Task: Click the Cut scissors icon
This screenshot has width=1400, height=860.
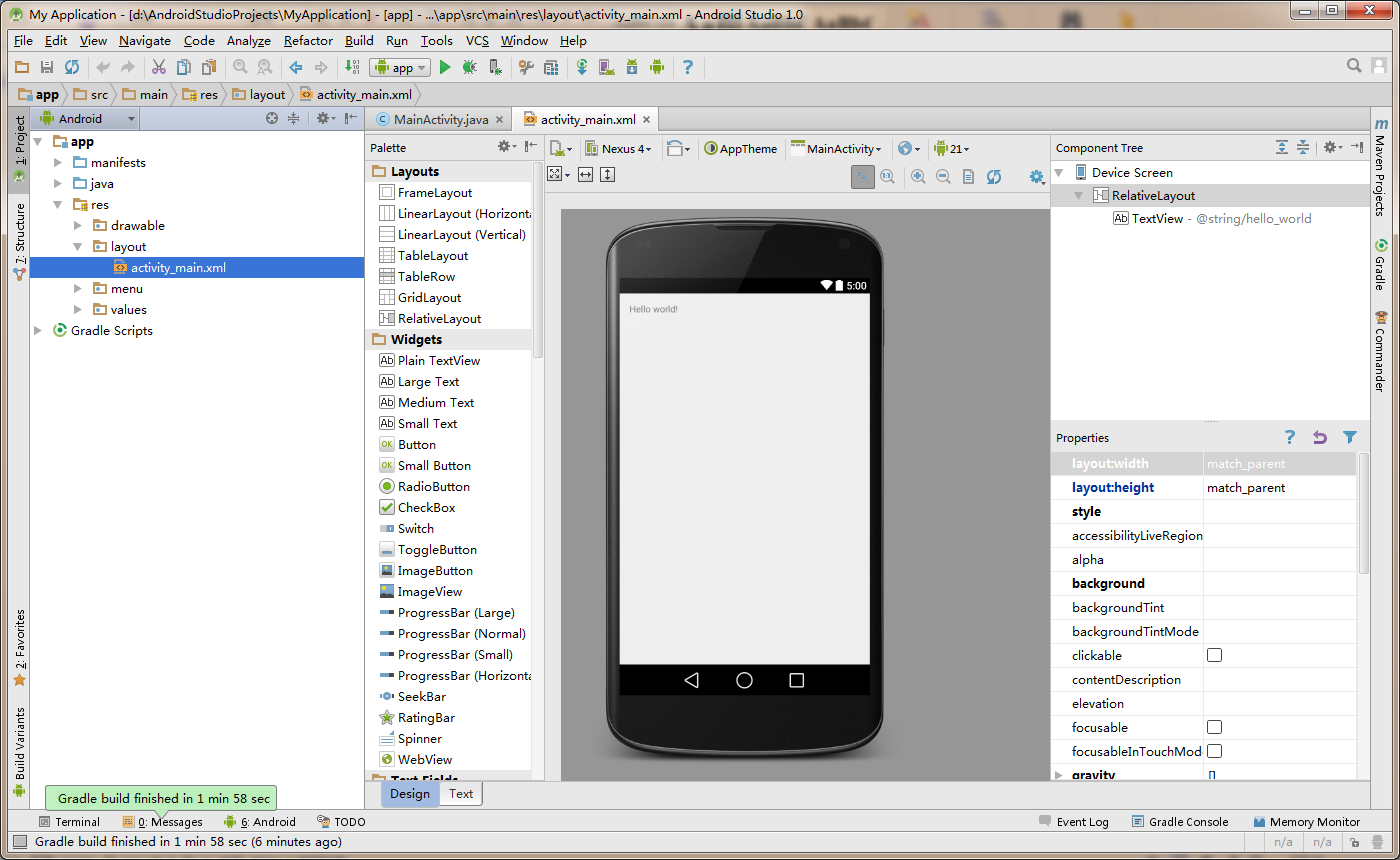Action: [158, 67]
